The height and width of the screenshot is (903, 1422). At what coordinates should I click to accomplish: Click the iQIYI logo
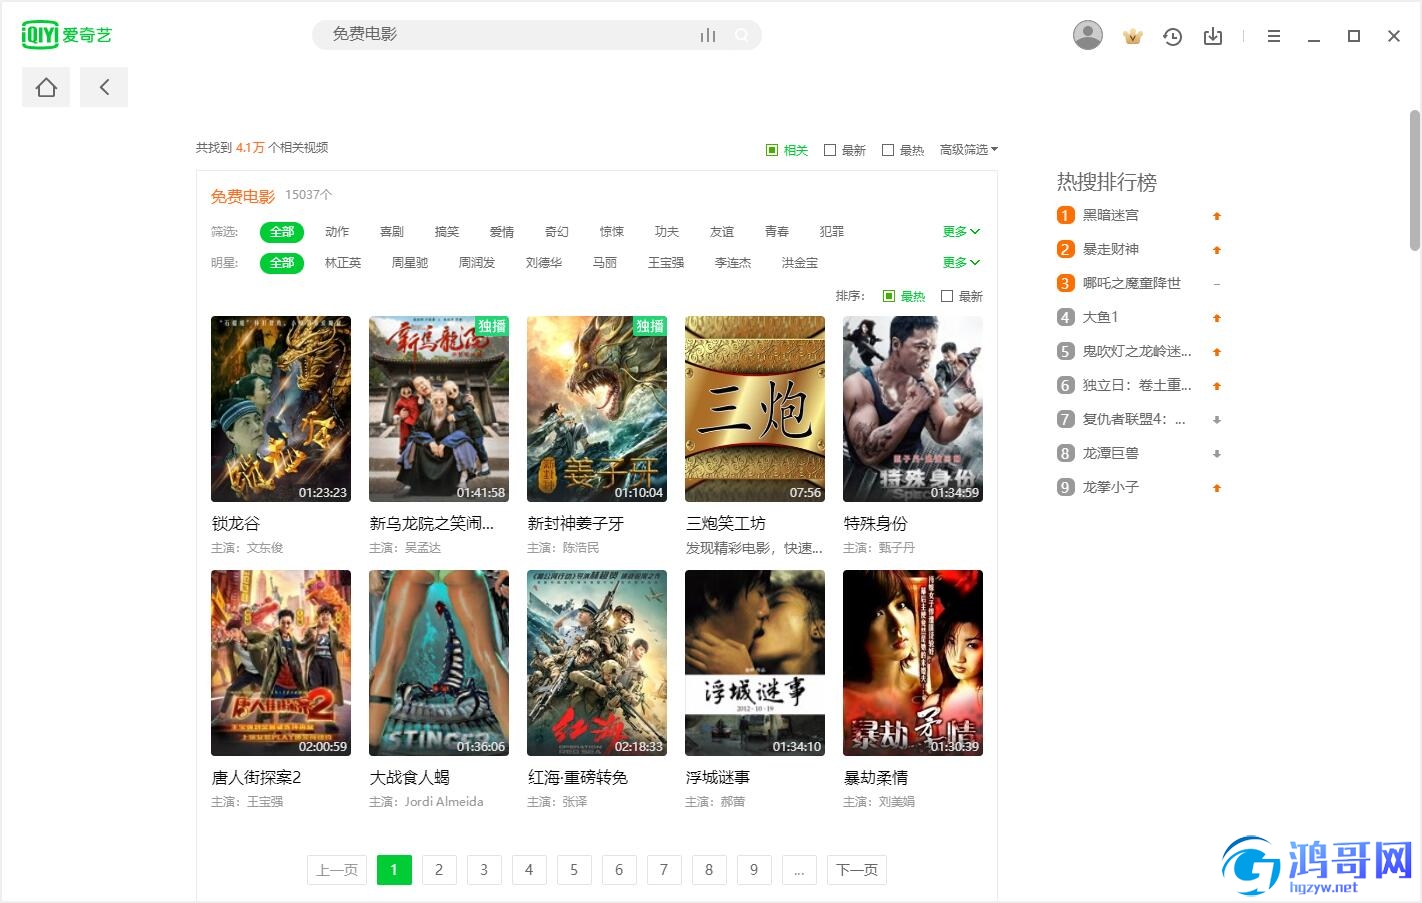coord(67,35)
